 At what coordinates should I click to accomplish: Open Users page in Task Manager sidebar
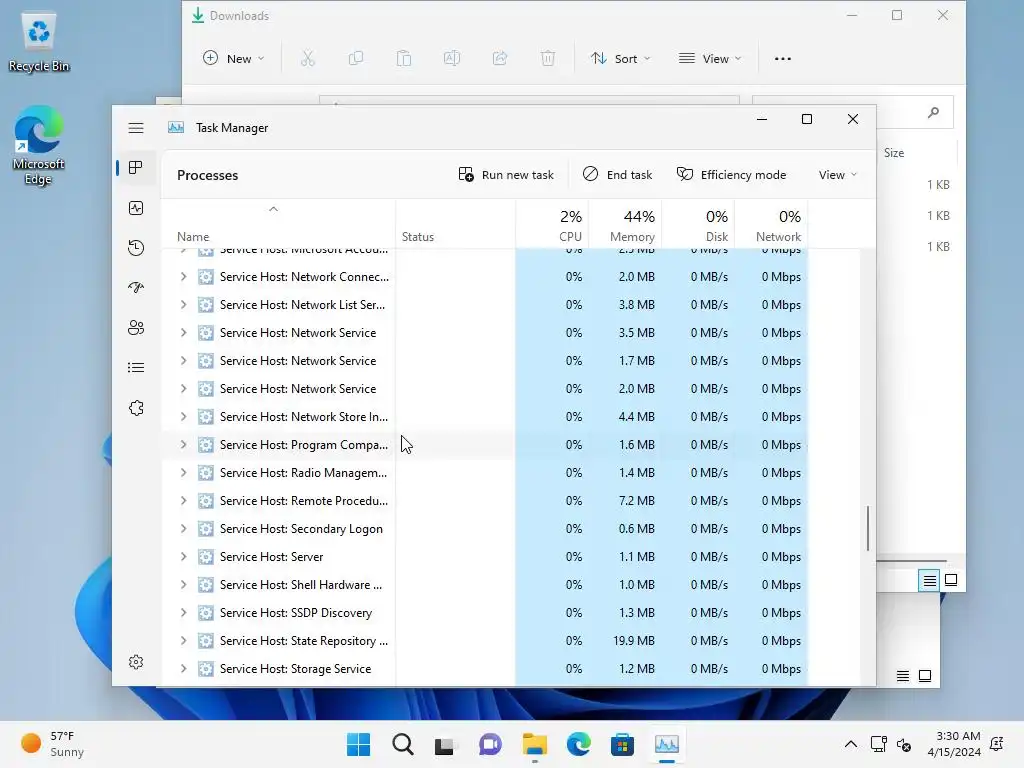click(x=136, y=328)
